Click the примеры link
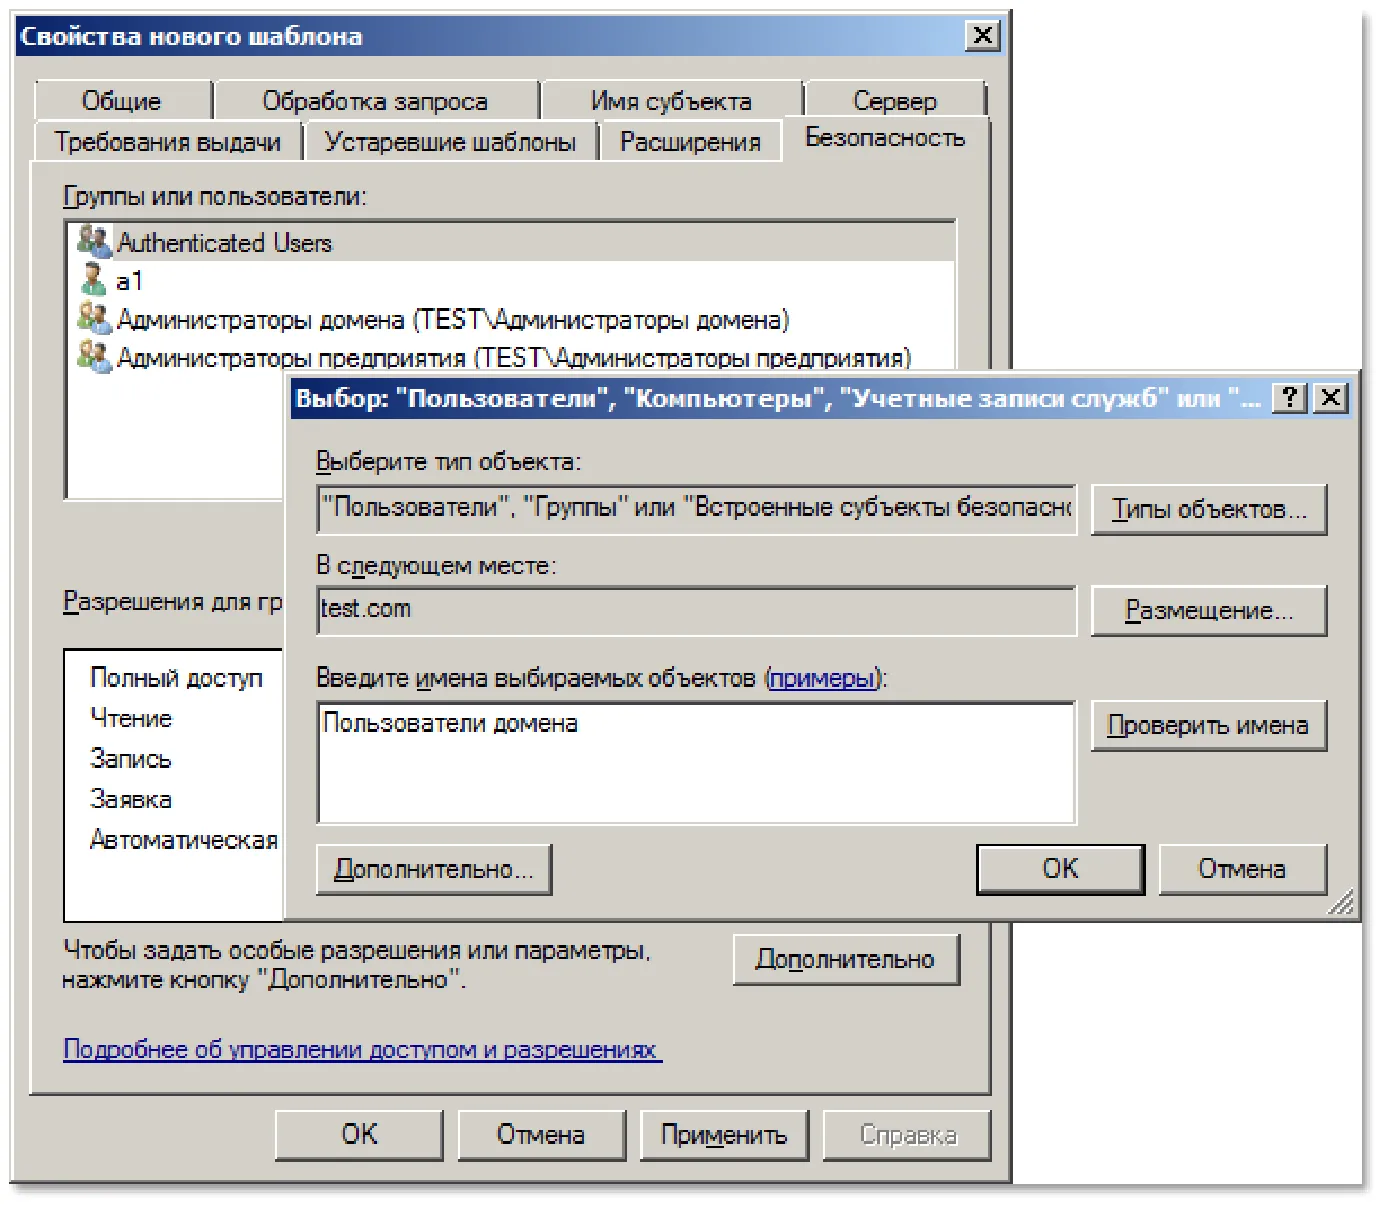This screenshot has height=1206, width=1383. point(822,678)
